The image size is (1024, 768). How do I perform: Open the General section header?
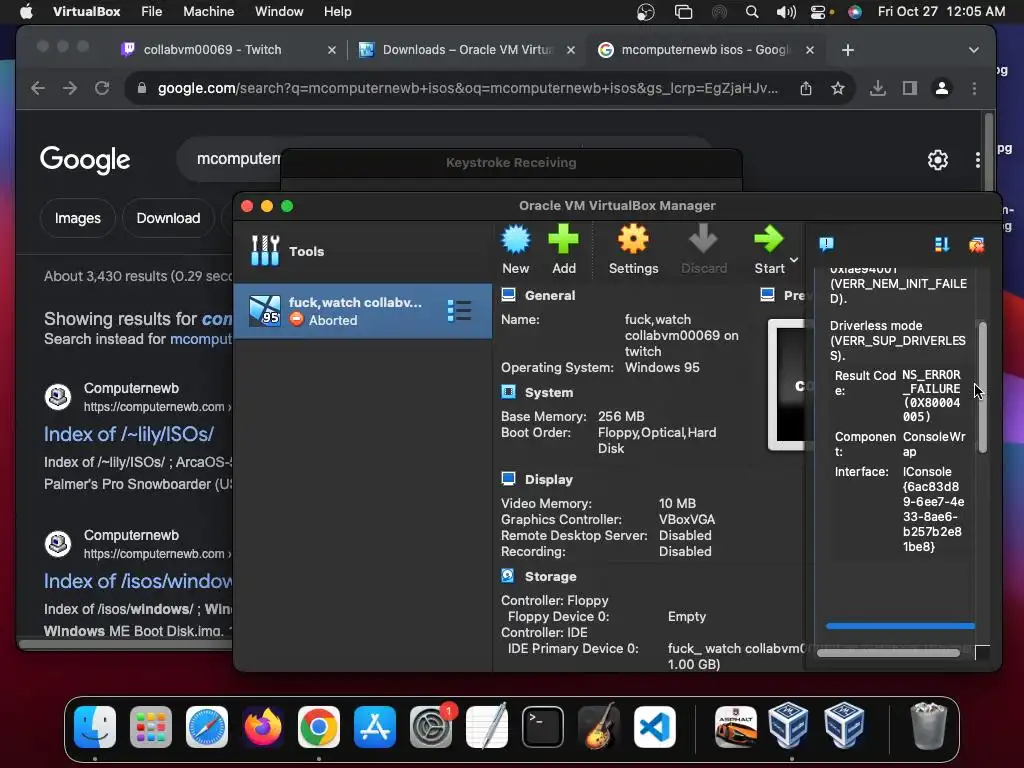click(x=550, y=295)
